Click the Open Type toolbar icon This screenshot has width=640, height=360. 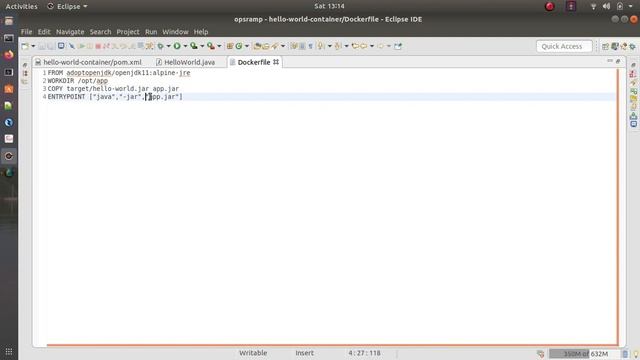tap(257, 46)
